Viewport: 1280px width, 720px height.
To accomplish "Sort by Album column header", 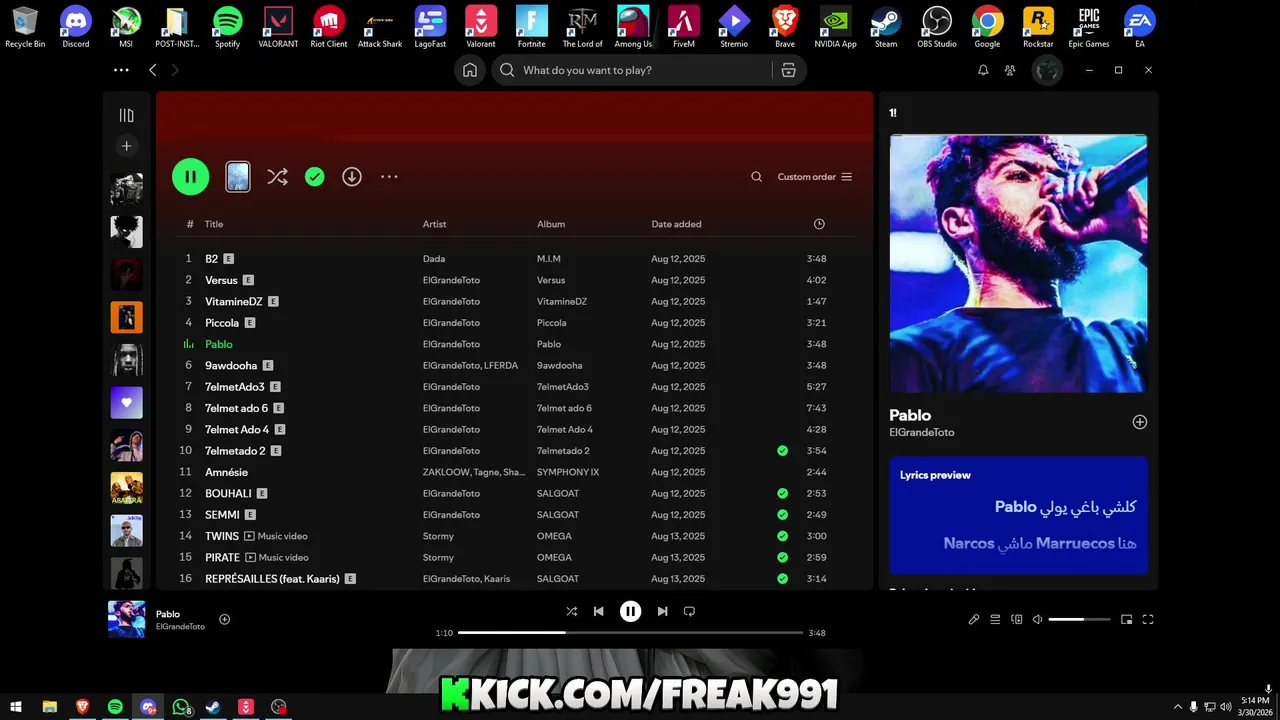I will pyautogui.click(x=551, y=224).
